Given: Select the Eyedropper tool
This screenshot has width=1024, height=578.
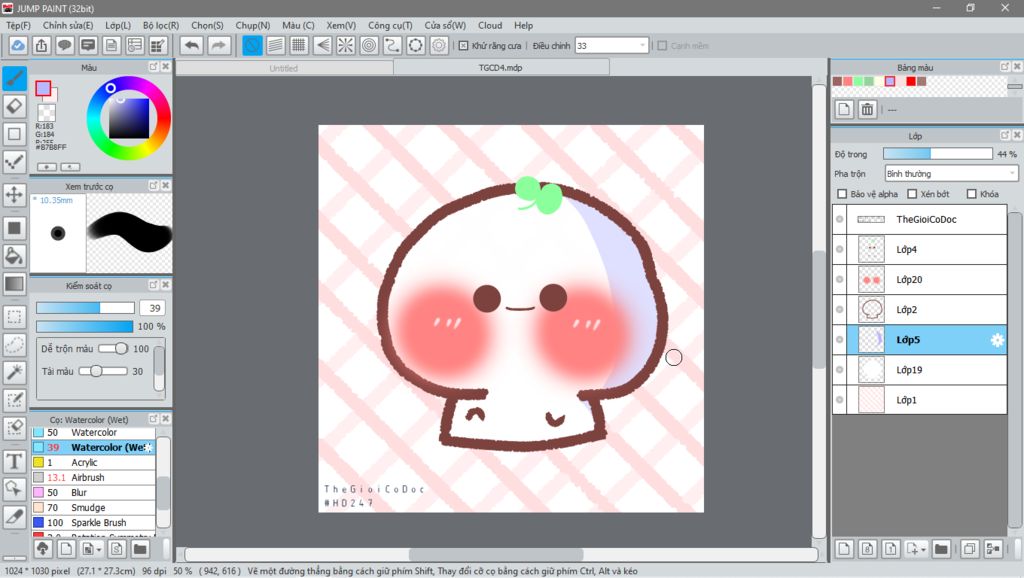Looking at the screenshot, I should [14, 516].
